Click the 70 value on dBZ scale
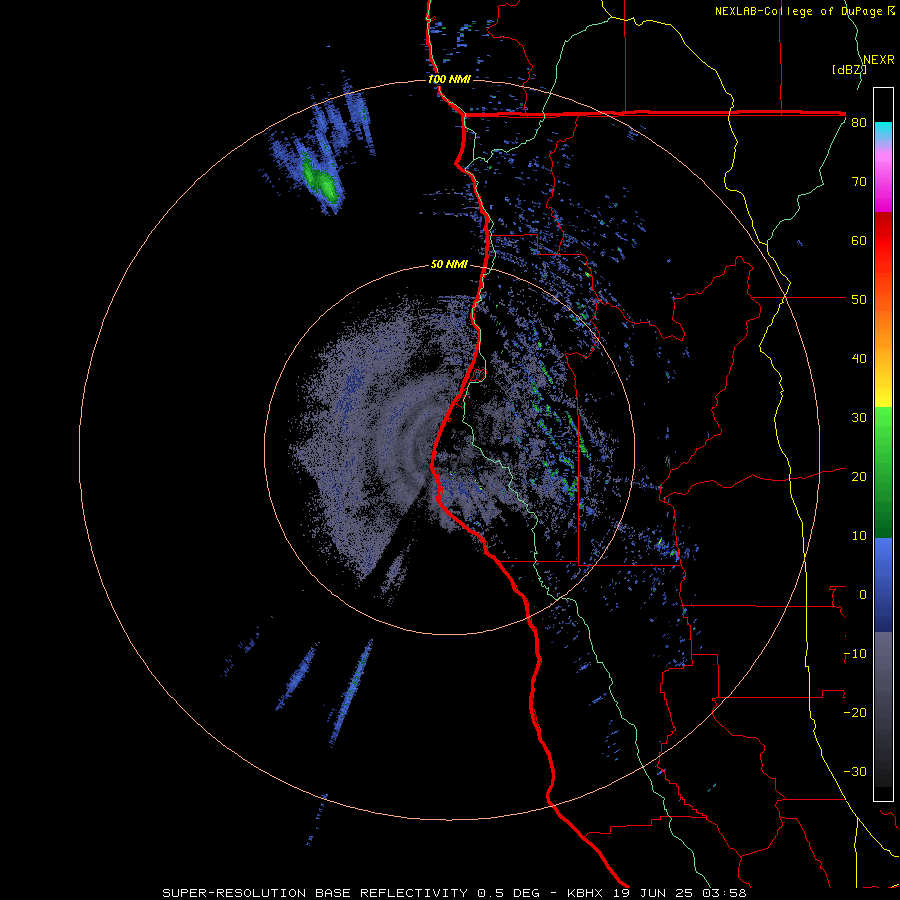This screenshot has width=900, height=900. (859, 182)
